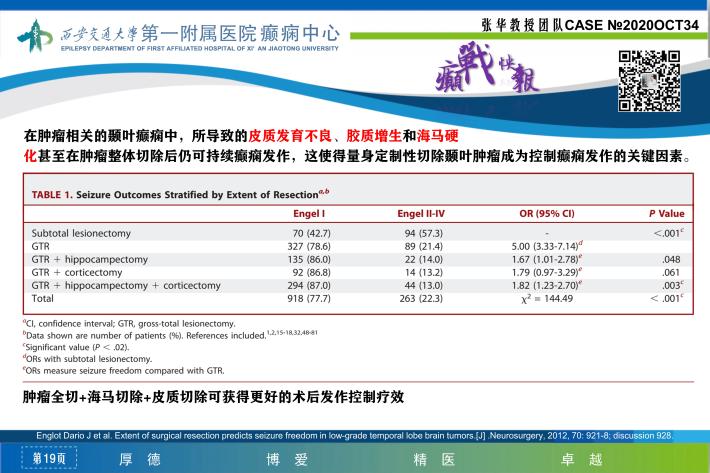
Task: Click cell value '22 (14.0)'
Action: [x=424, y=260]
